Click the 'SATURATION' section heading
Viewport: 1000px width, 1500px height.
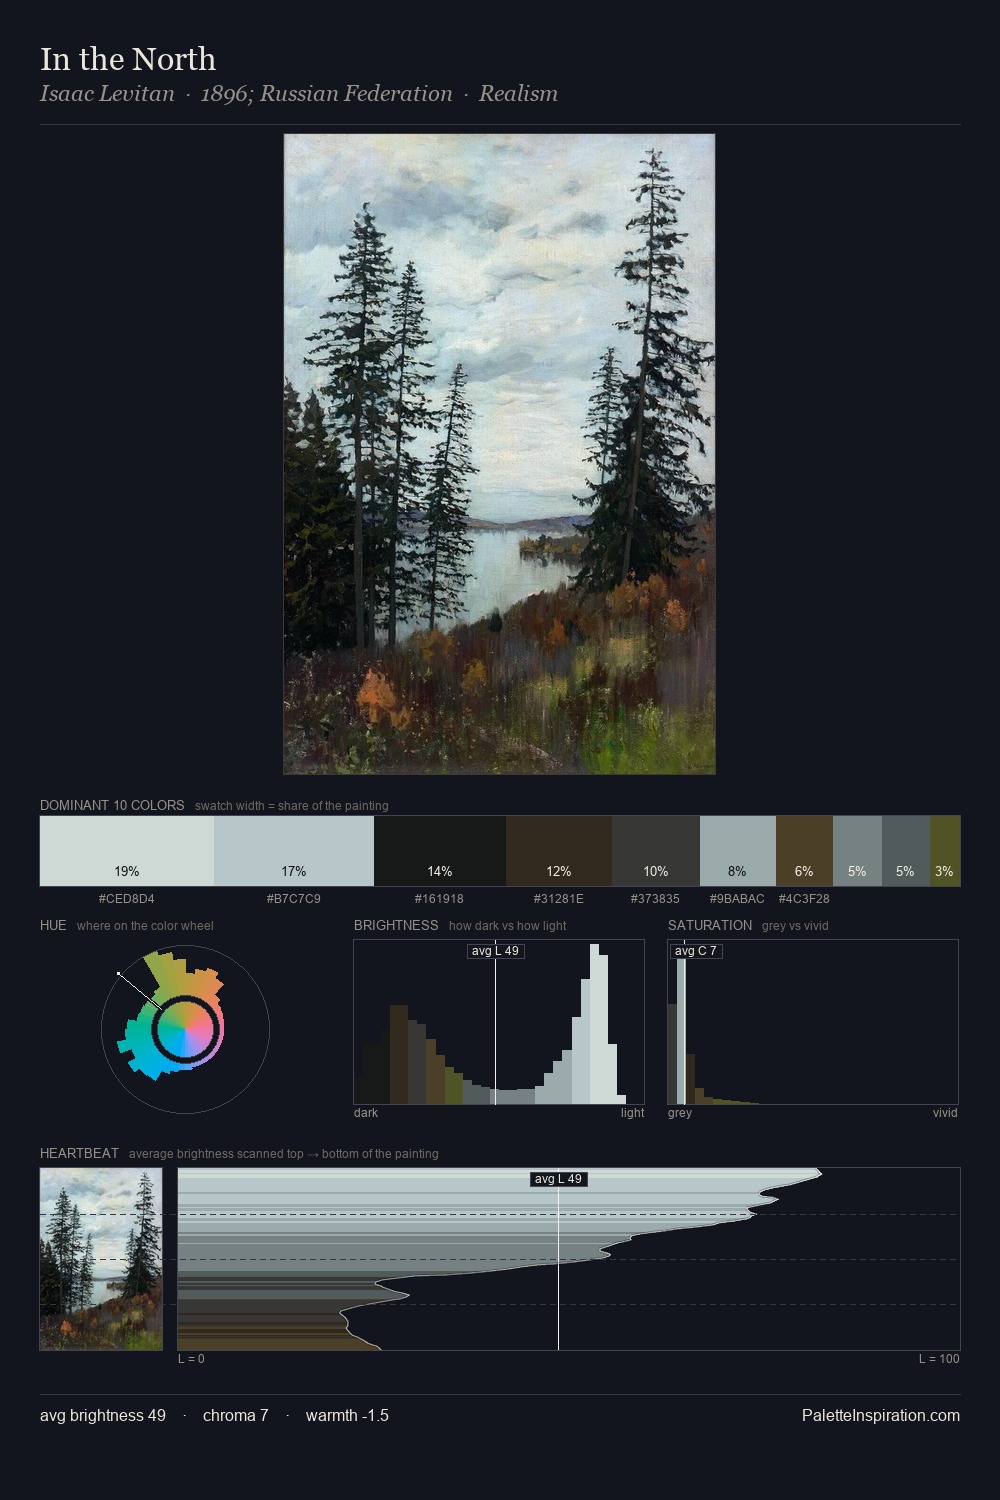(x=710, y=925)
